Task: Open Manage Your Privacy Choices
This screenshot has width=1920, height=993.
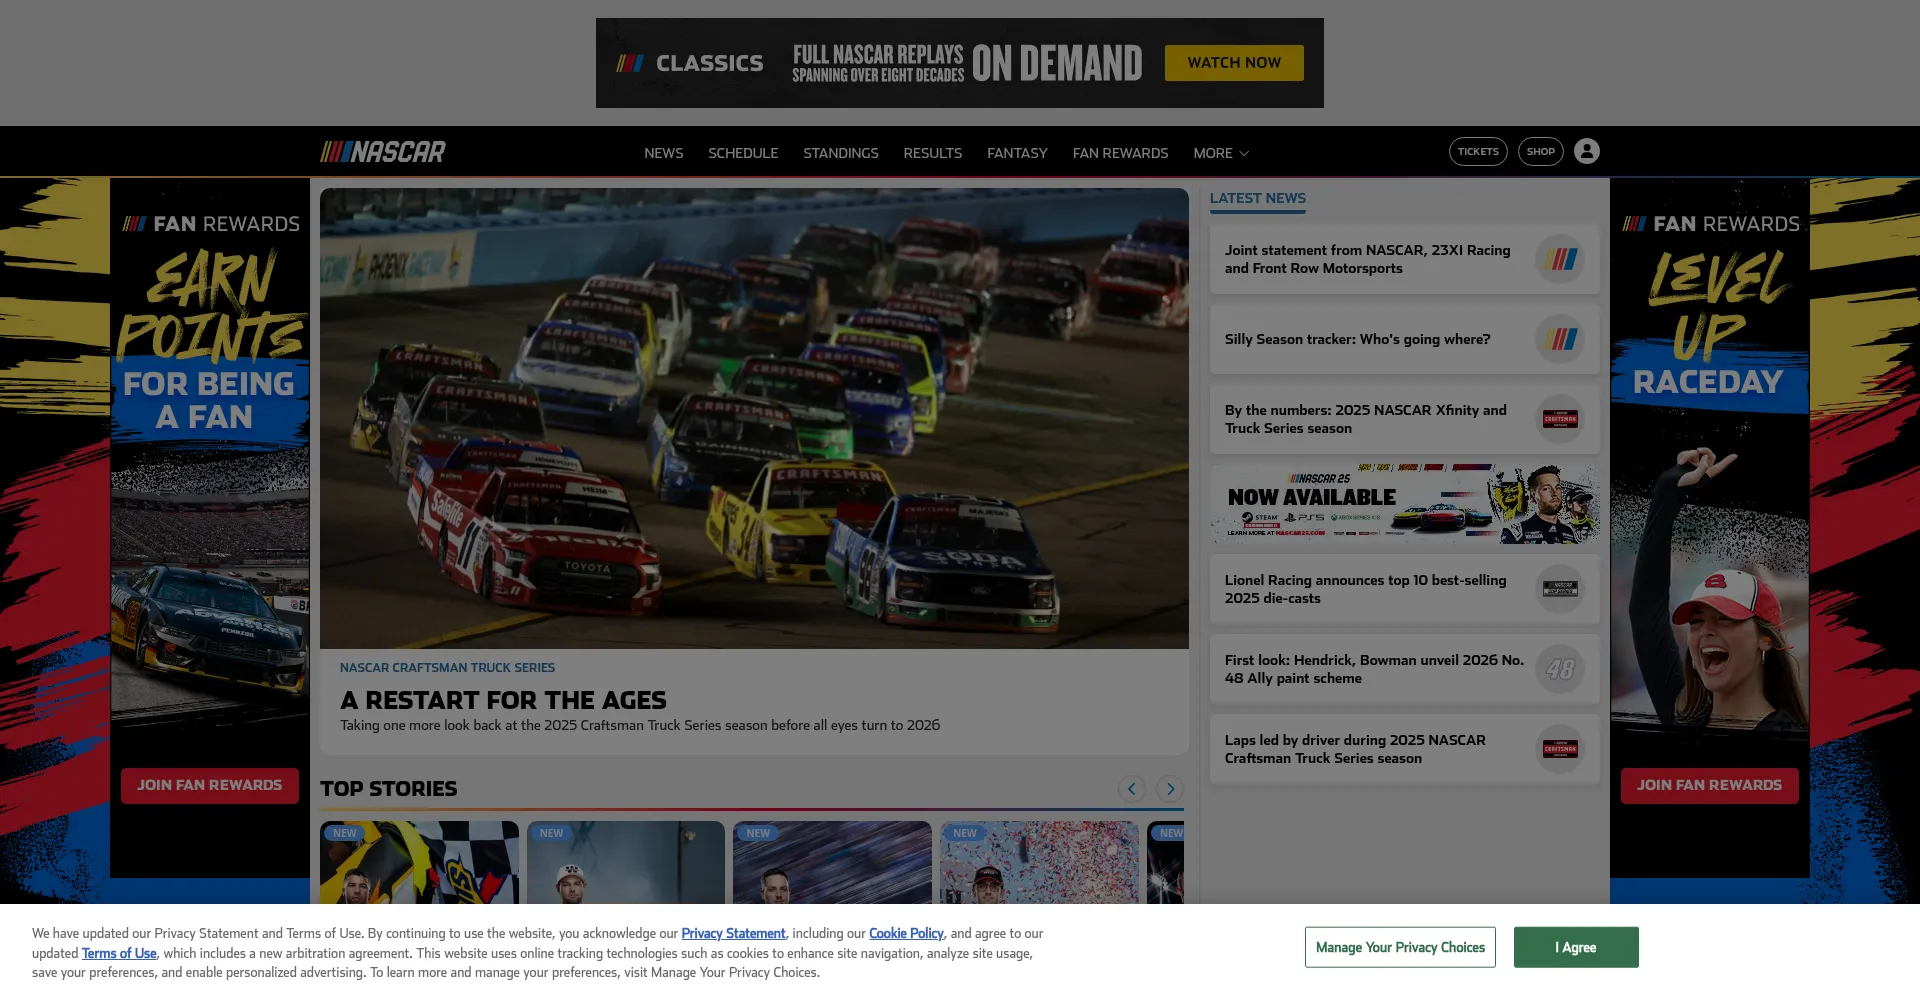Action: coord(1399,947)
